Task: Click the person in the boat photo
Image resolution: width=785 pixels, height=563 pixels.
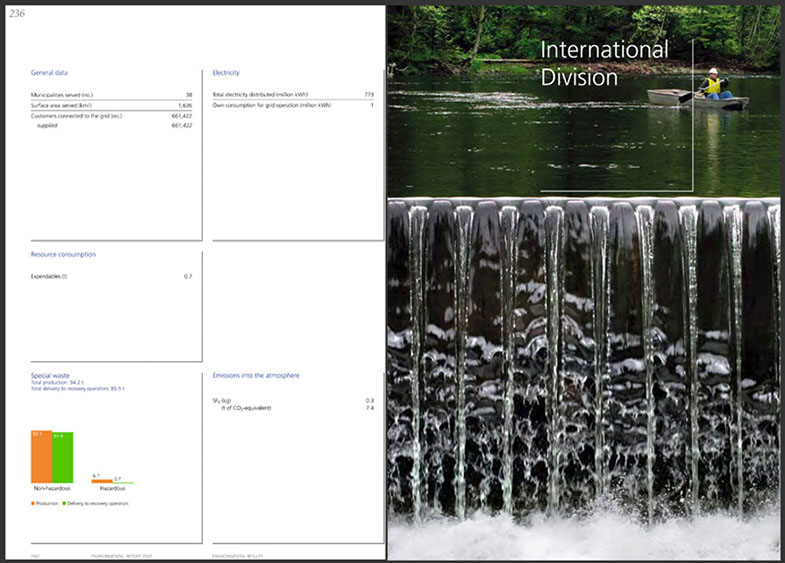Action: [x=712, y=83]
